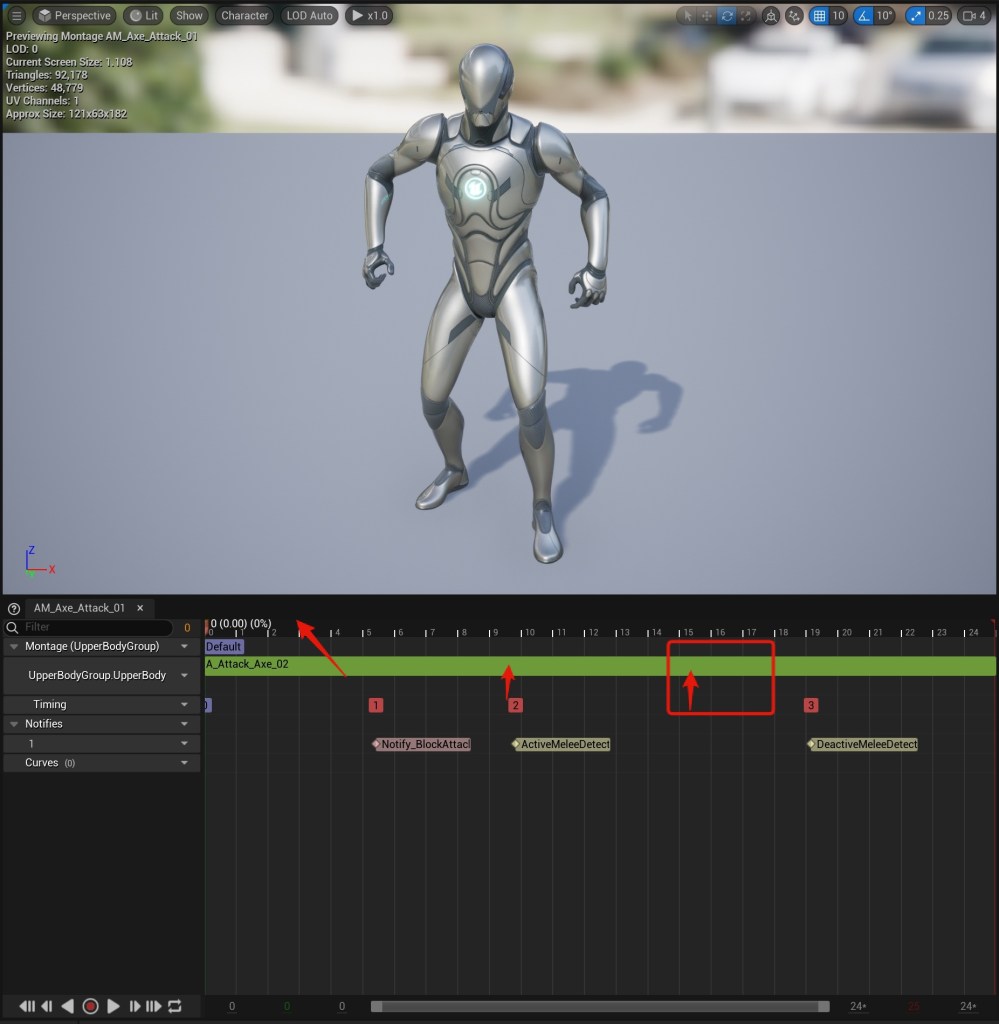Viewport: 999px width, 1024px height.
Task: Jump to the first frame of animation
Action: click(x=27, y=1006)
